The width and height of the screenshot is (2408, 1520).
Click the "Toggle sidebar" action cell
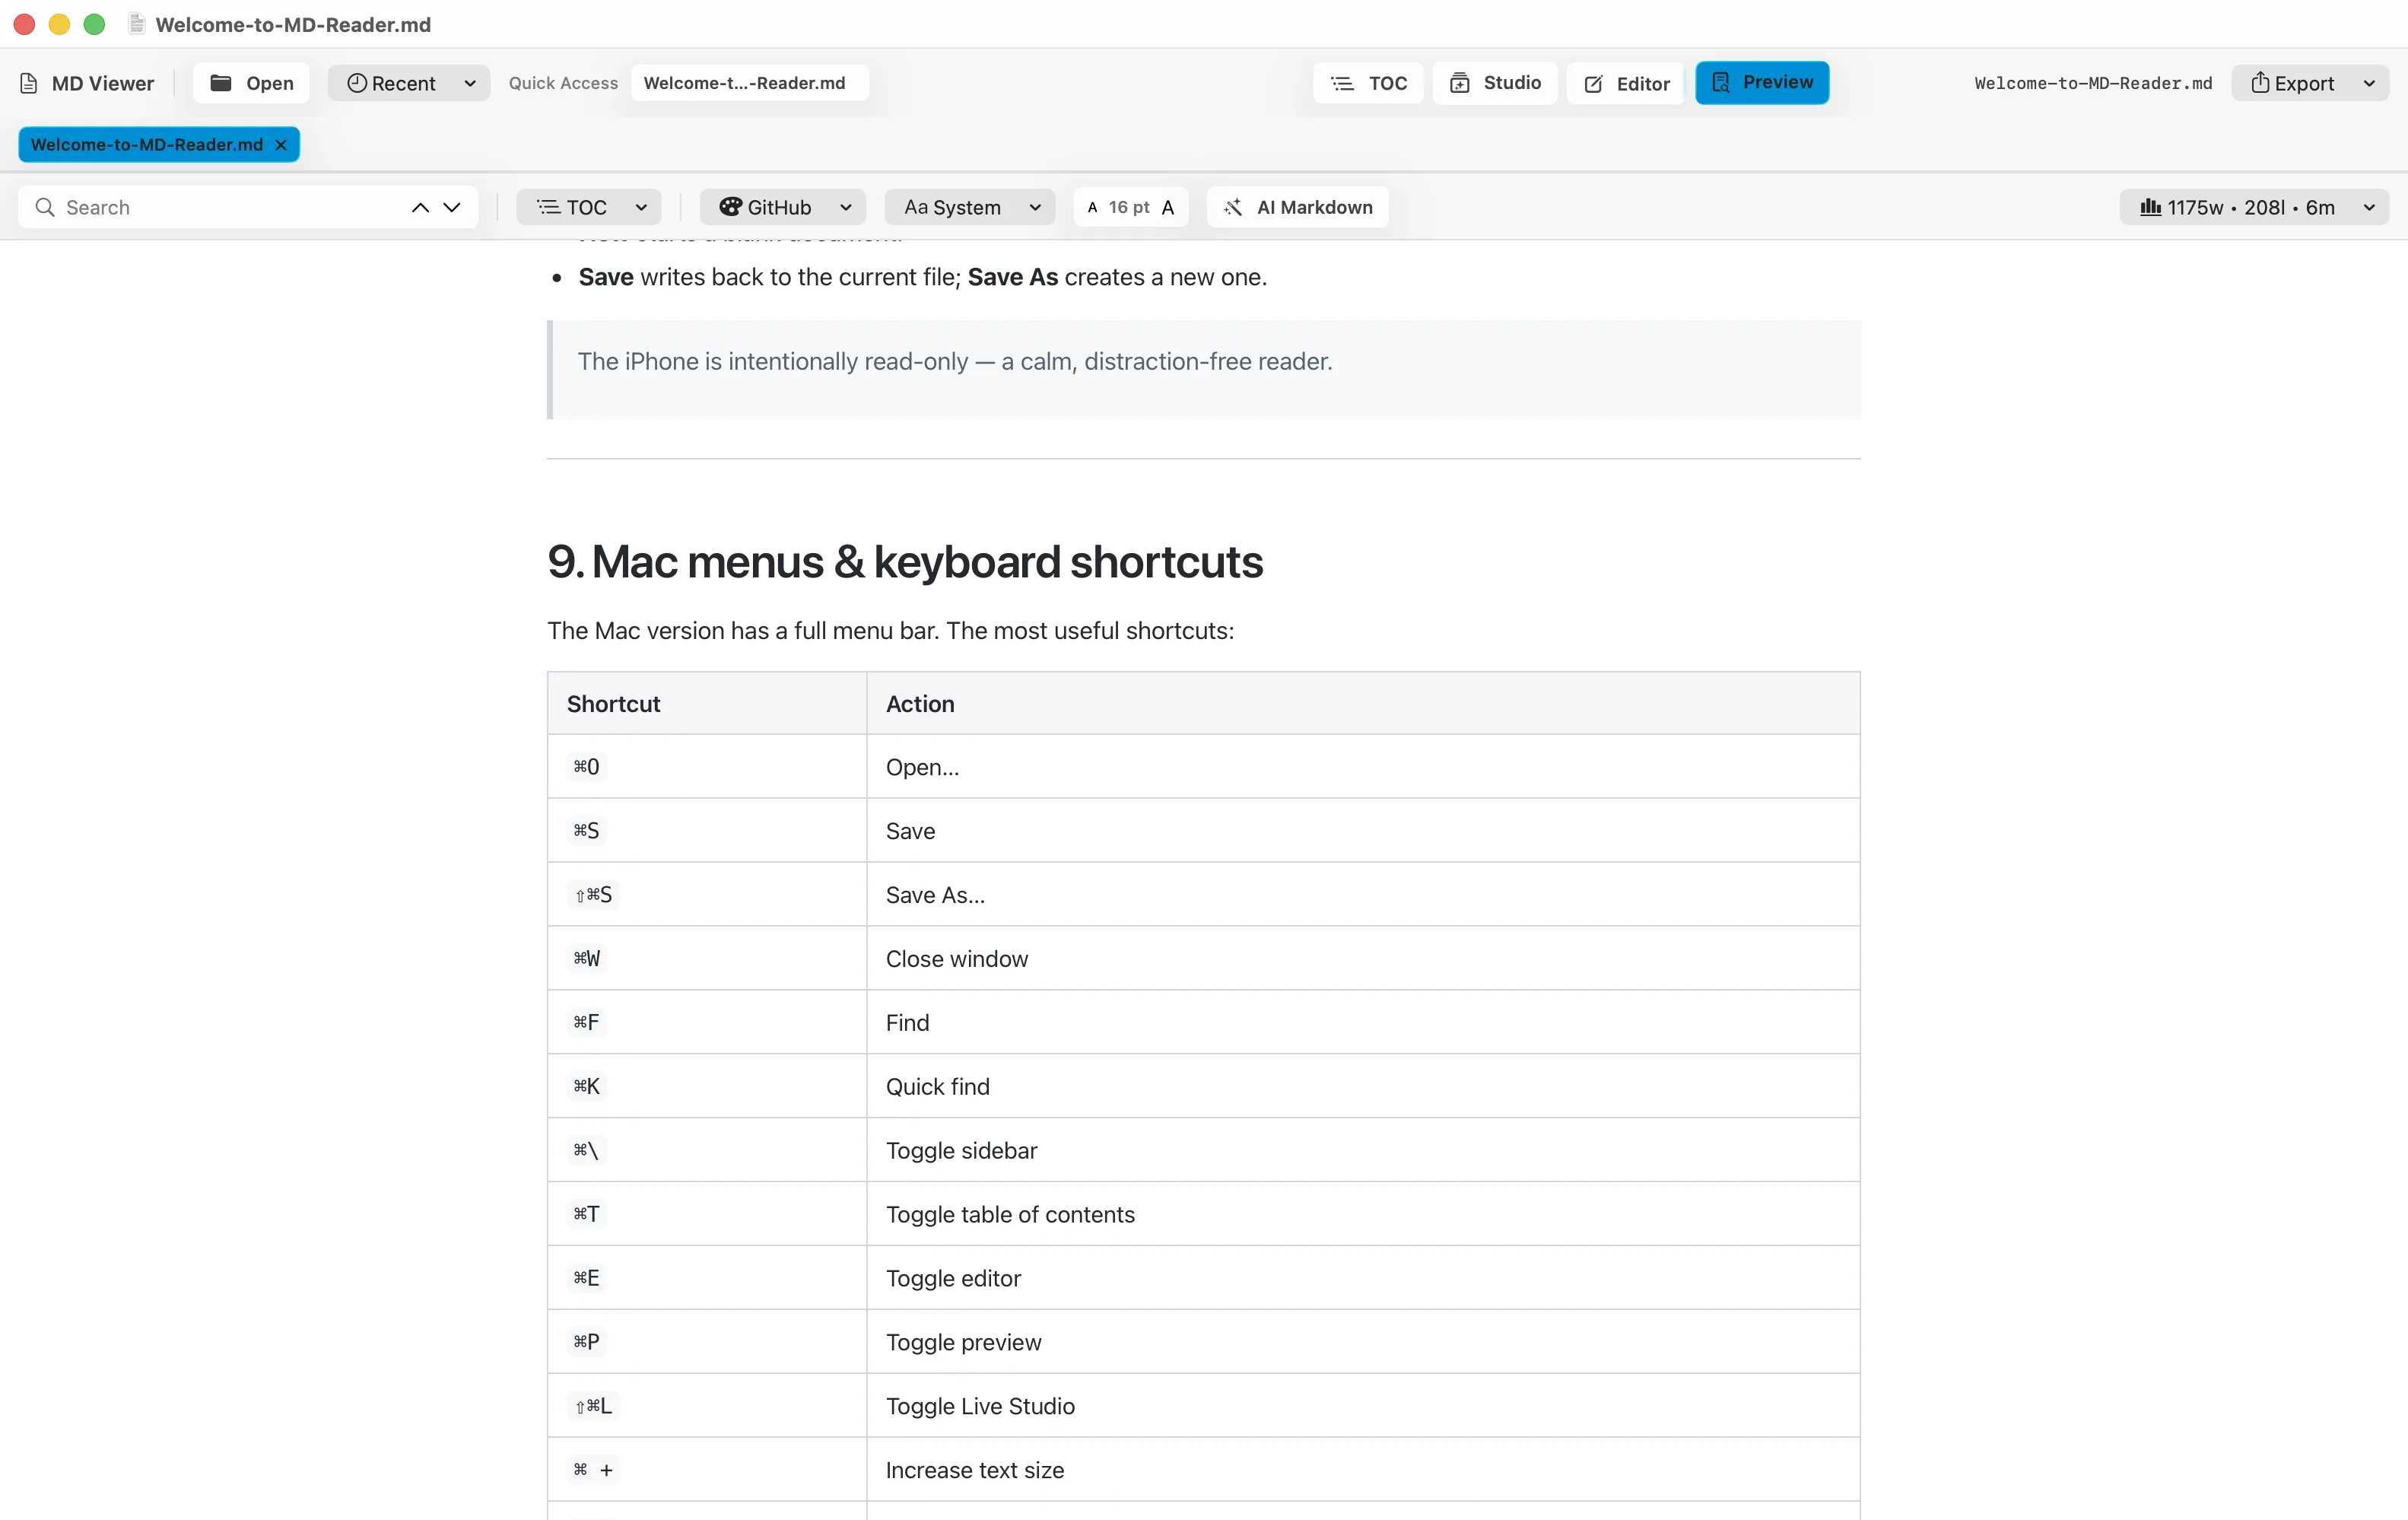point(1363,1150)
